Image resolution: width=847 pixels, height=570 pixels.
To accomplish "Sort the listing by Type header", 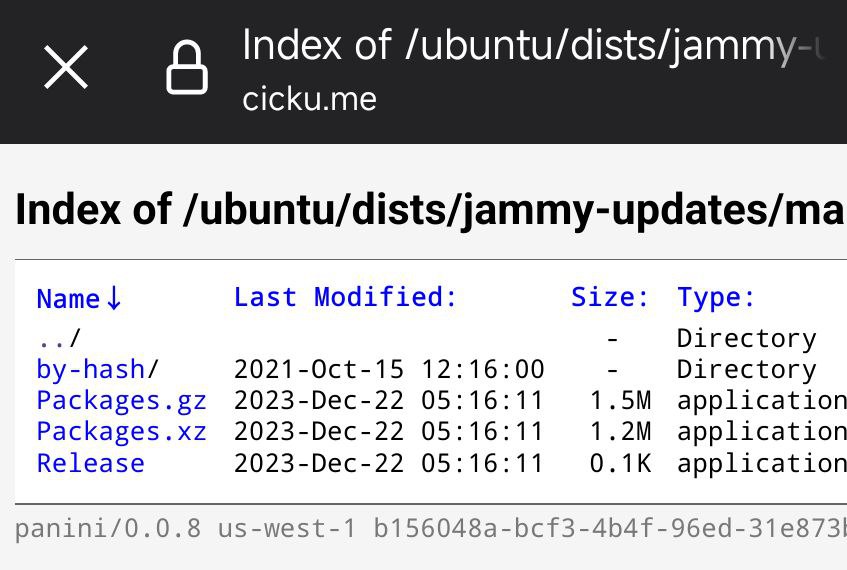I will (716, 297).
